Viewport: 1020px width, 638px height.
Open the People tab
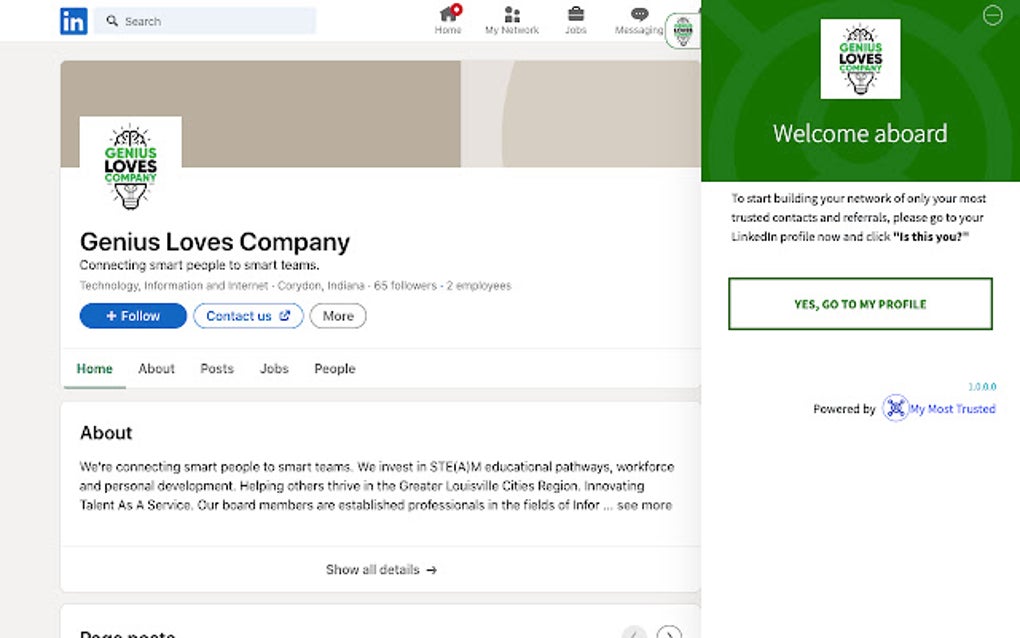334,368
